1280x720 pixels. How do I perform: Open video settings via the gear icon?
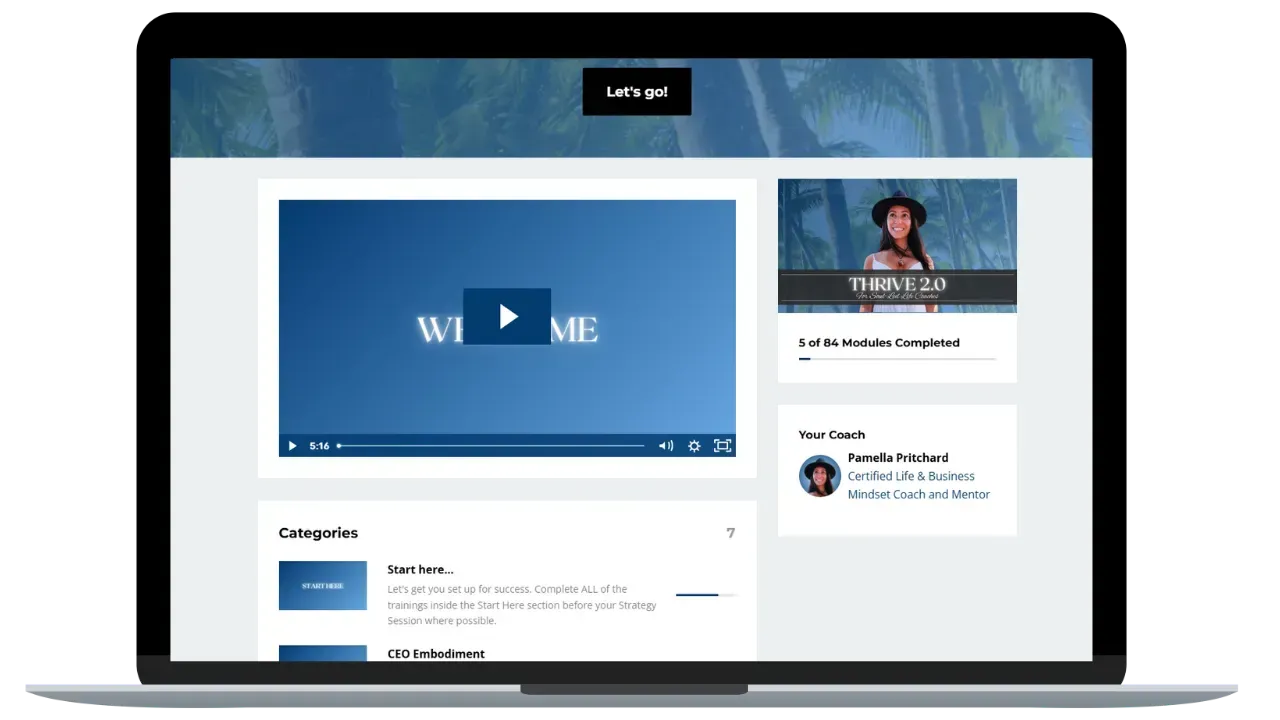point(694,446)
